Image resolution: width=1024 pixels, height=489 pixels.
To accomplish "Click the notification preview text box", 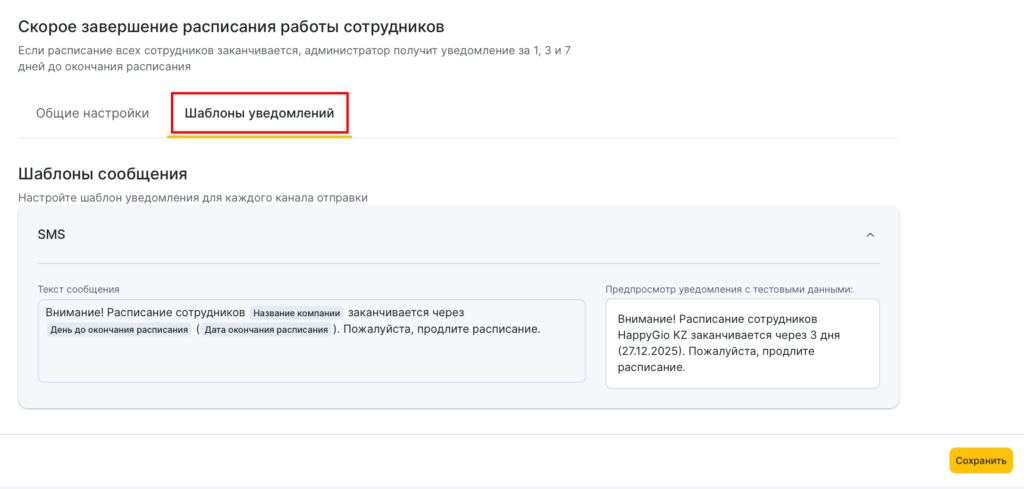I will [742, 343].
